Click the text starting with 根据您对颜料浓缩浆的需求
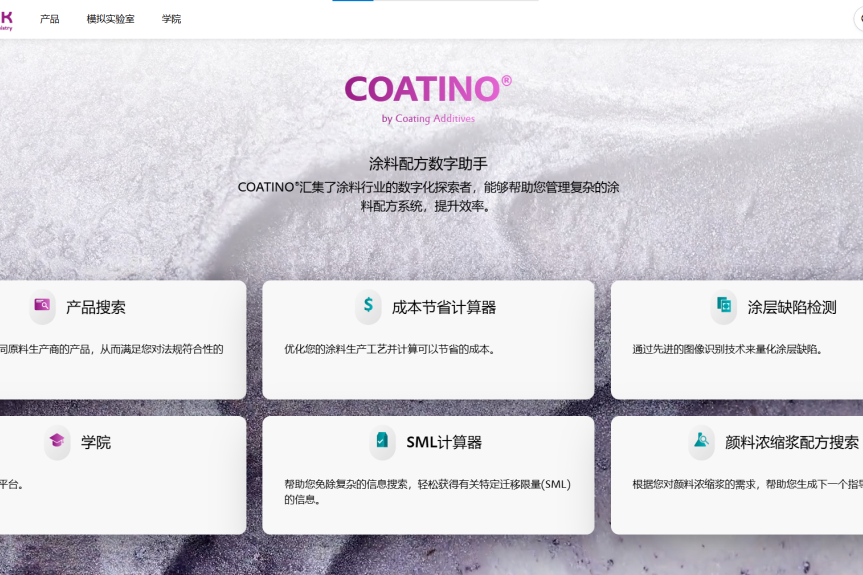Image resolution: width=863 pixels, height=575 pixels. tap(747, 485)
